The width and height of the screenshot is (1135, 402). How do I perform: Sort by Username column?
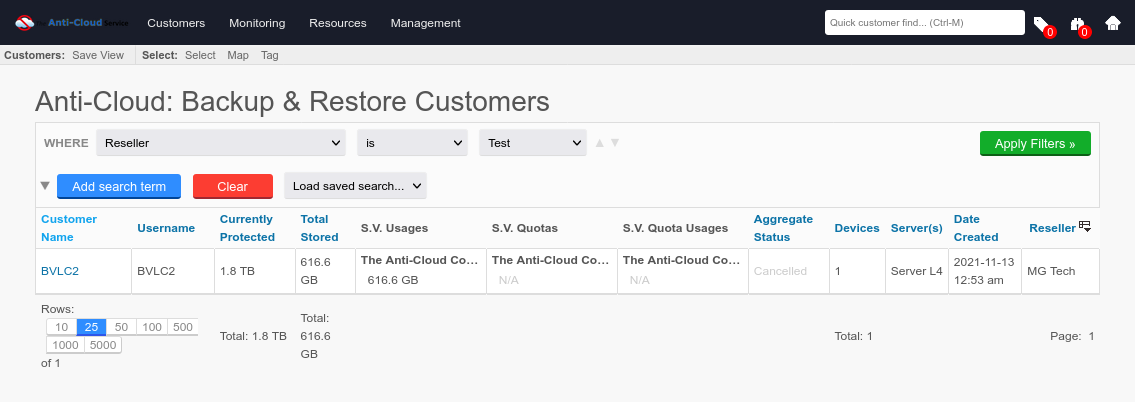click(x=166, y=227)
